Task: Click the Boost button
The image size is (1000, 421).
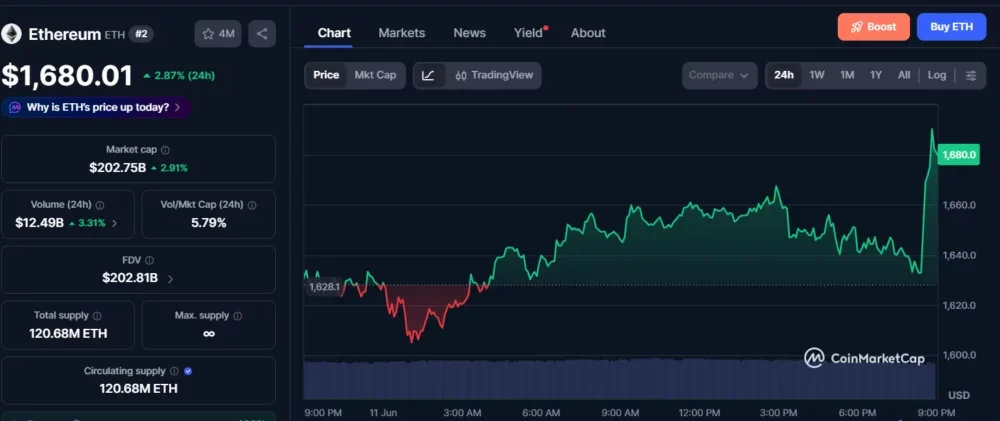Action: tap(874, 27)
